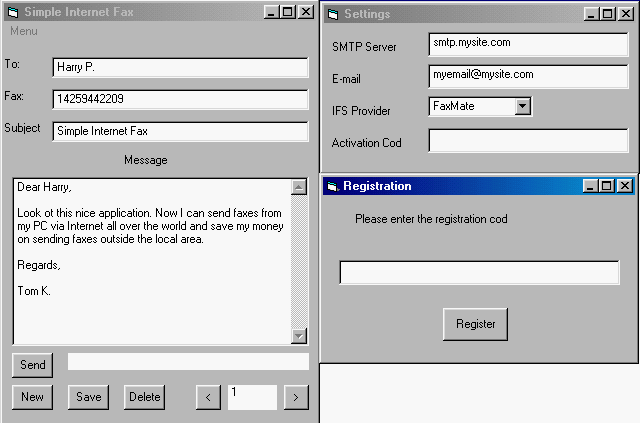Viewport: 640px width, 423px height.
Task: Click the Registration window title icon
Action: click(333, 186)
